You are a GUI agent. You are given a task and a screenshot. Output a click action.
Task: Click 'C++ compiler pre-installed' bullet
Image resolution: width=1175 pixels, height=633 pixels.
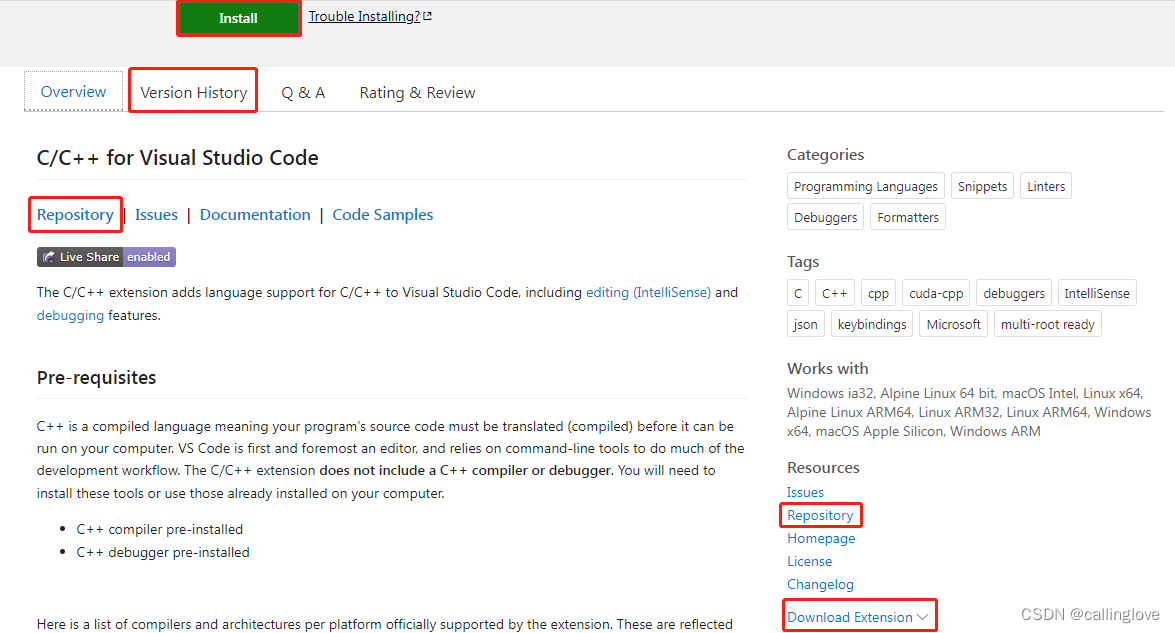[x=160, y=529]
